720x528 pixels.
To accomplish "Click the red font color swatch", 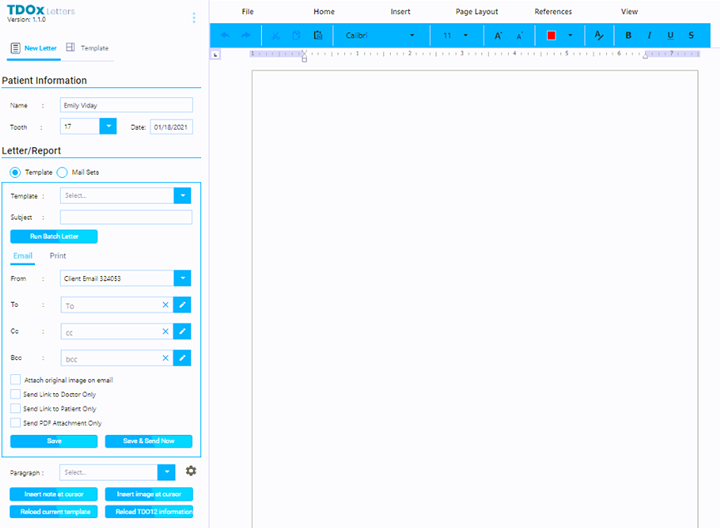I will [551, 35].
